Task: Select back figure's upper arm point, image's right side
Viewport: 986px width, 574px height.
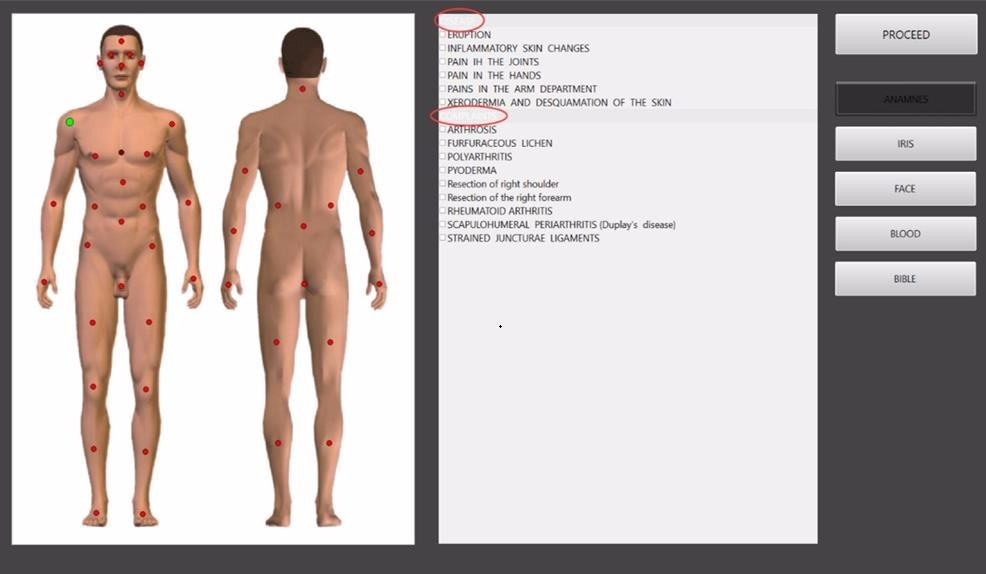Action: [x=360, y=171]
